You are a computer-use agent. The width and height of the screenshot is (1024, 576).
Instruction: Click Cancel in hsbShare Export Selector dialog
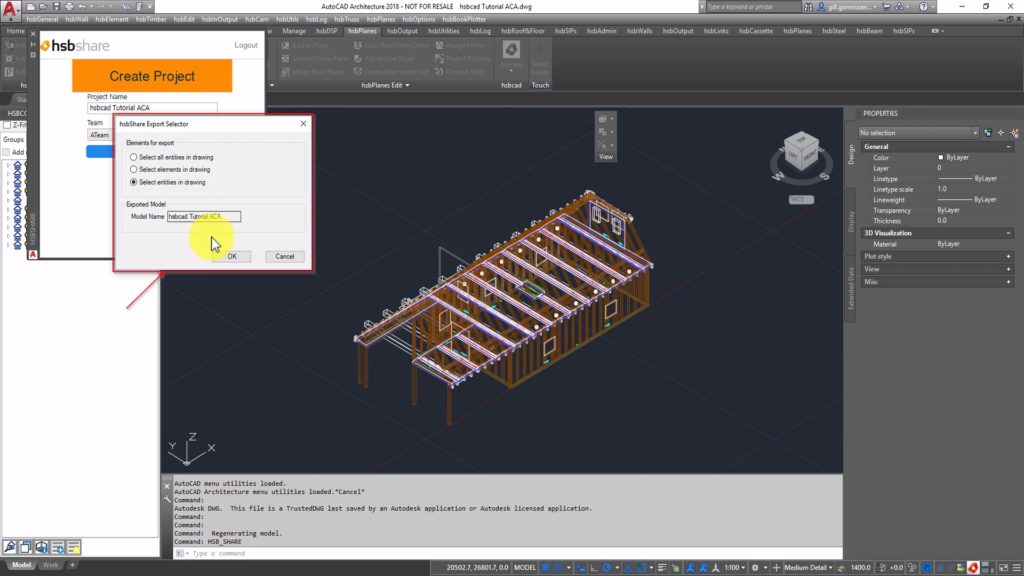click(285, 257)
